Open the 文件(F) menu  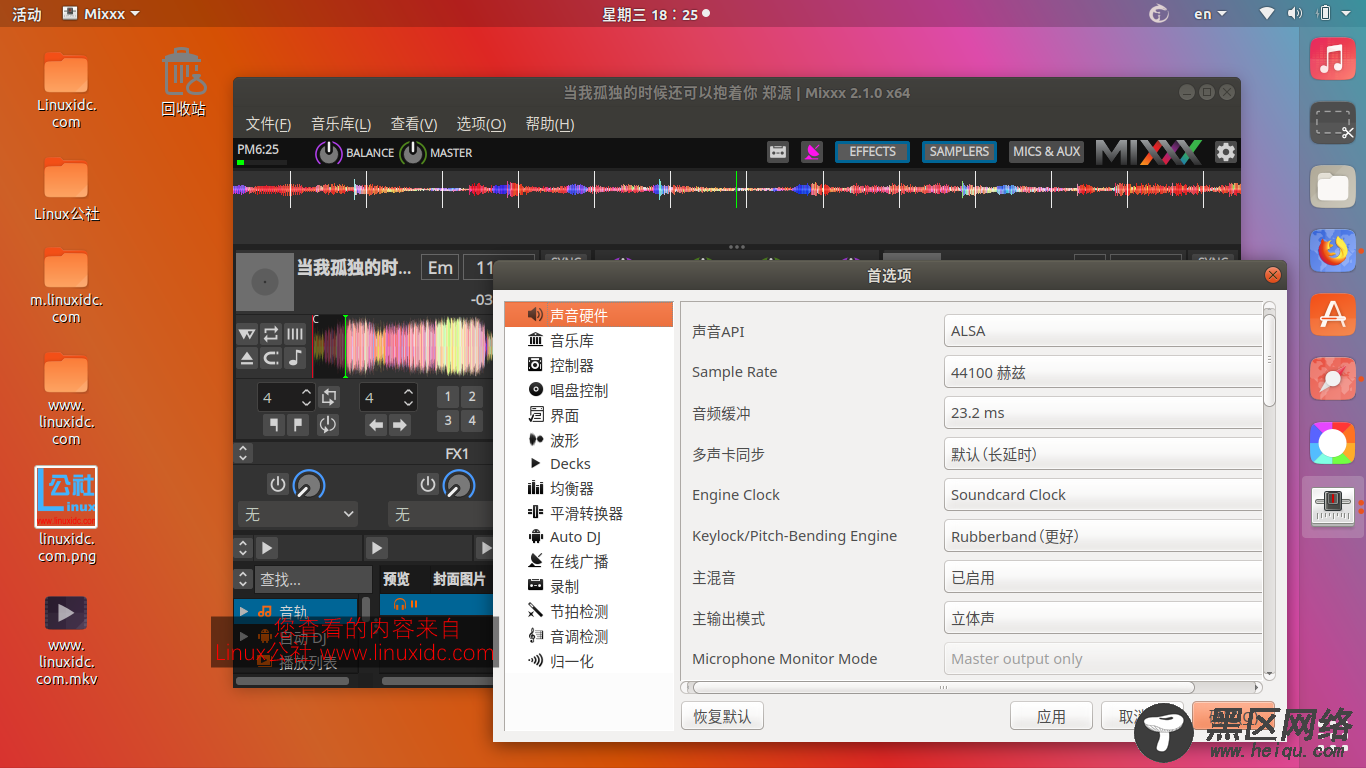click(x=269, y=124)
